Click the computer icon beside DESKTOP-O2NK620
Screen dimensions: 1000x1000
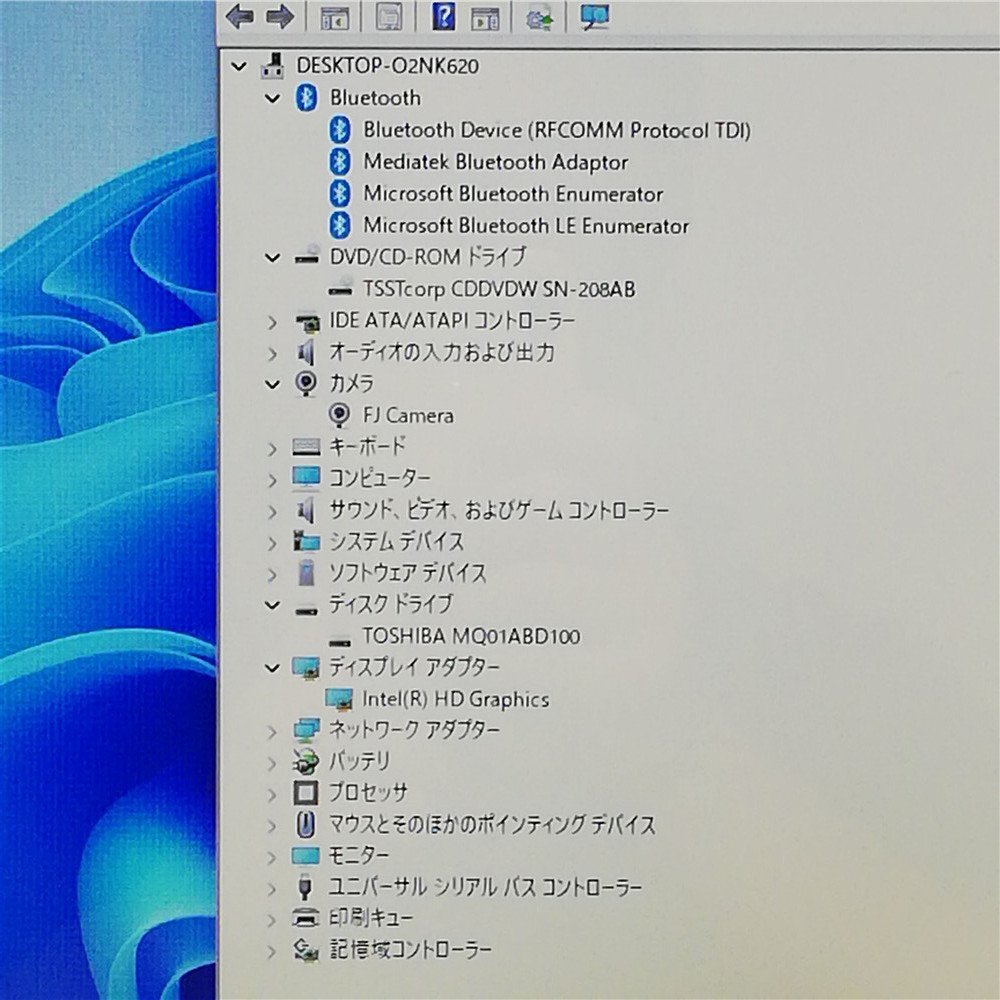click(273, 66)
